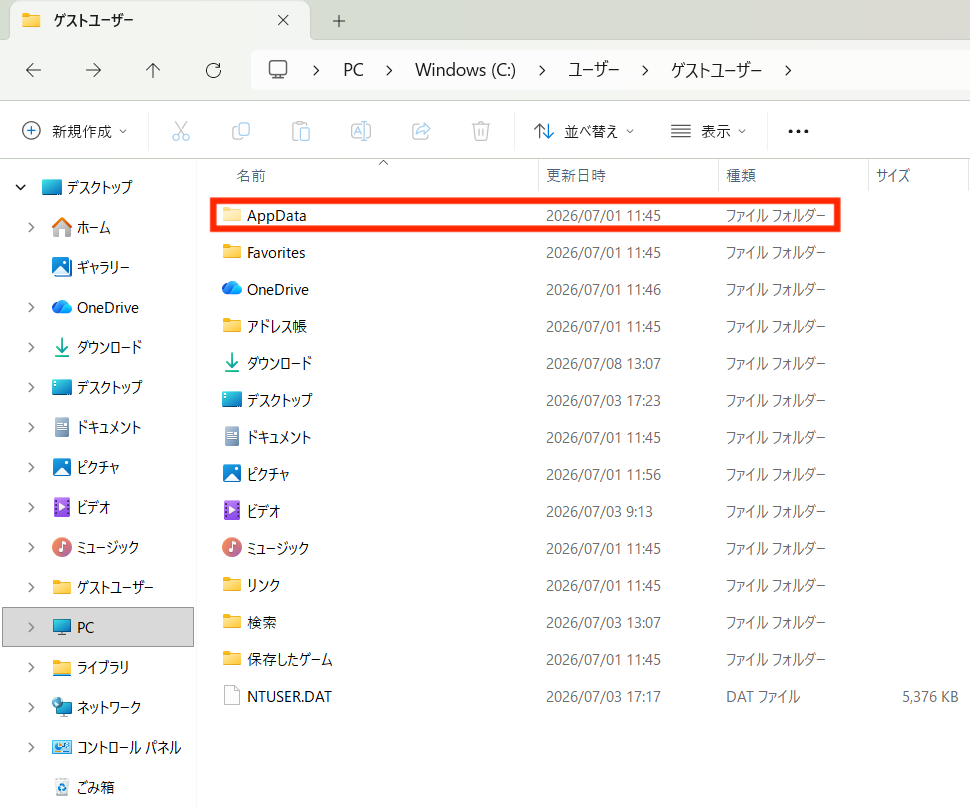Sort by サイズ column header

point(893,176)
